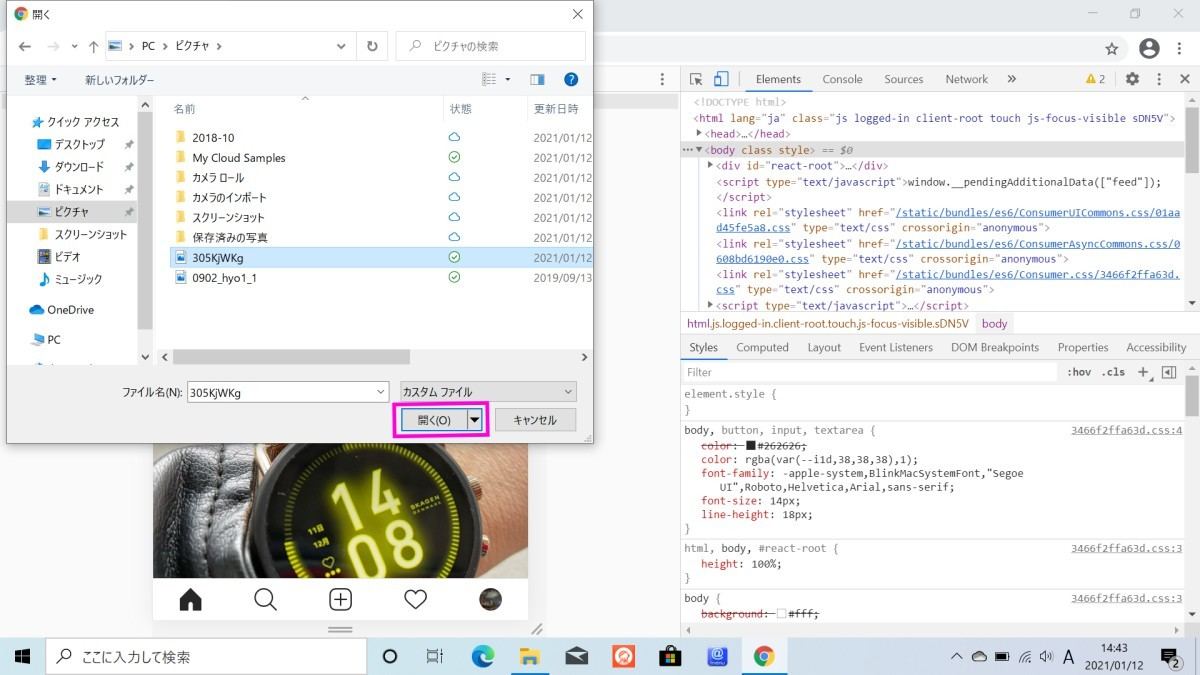This screenshot has width=1200, height=675.
Task: Open the Instagram profile avatar
Action: pyautogui.click(x=490, y=599)
